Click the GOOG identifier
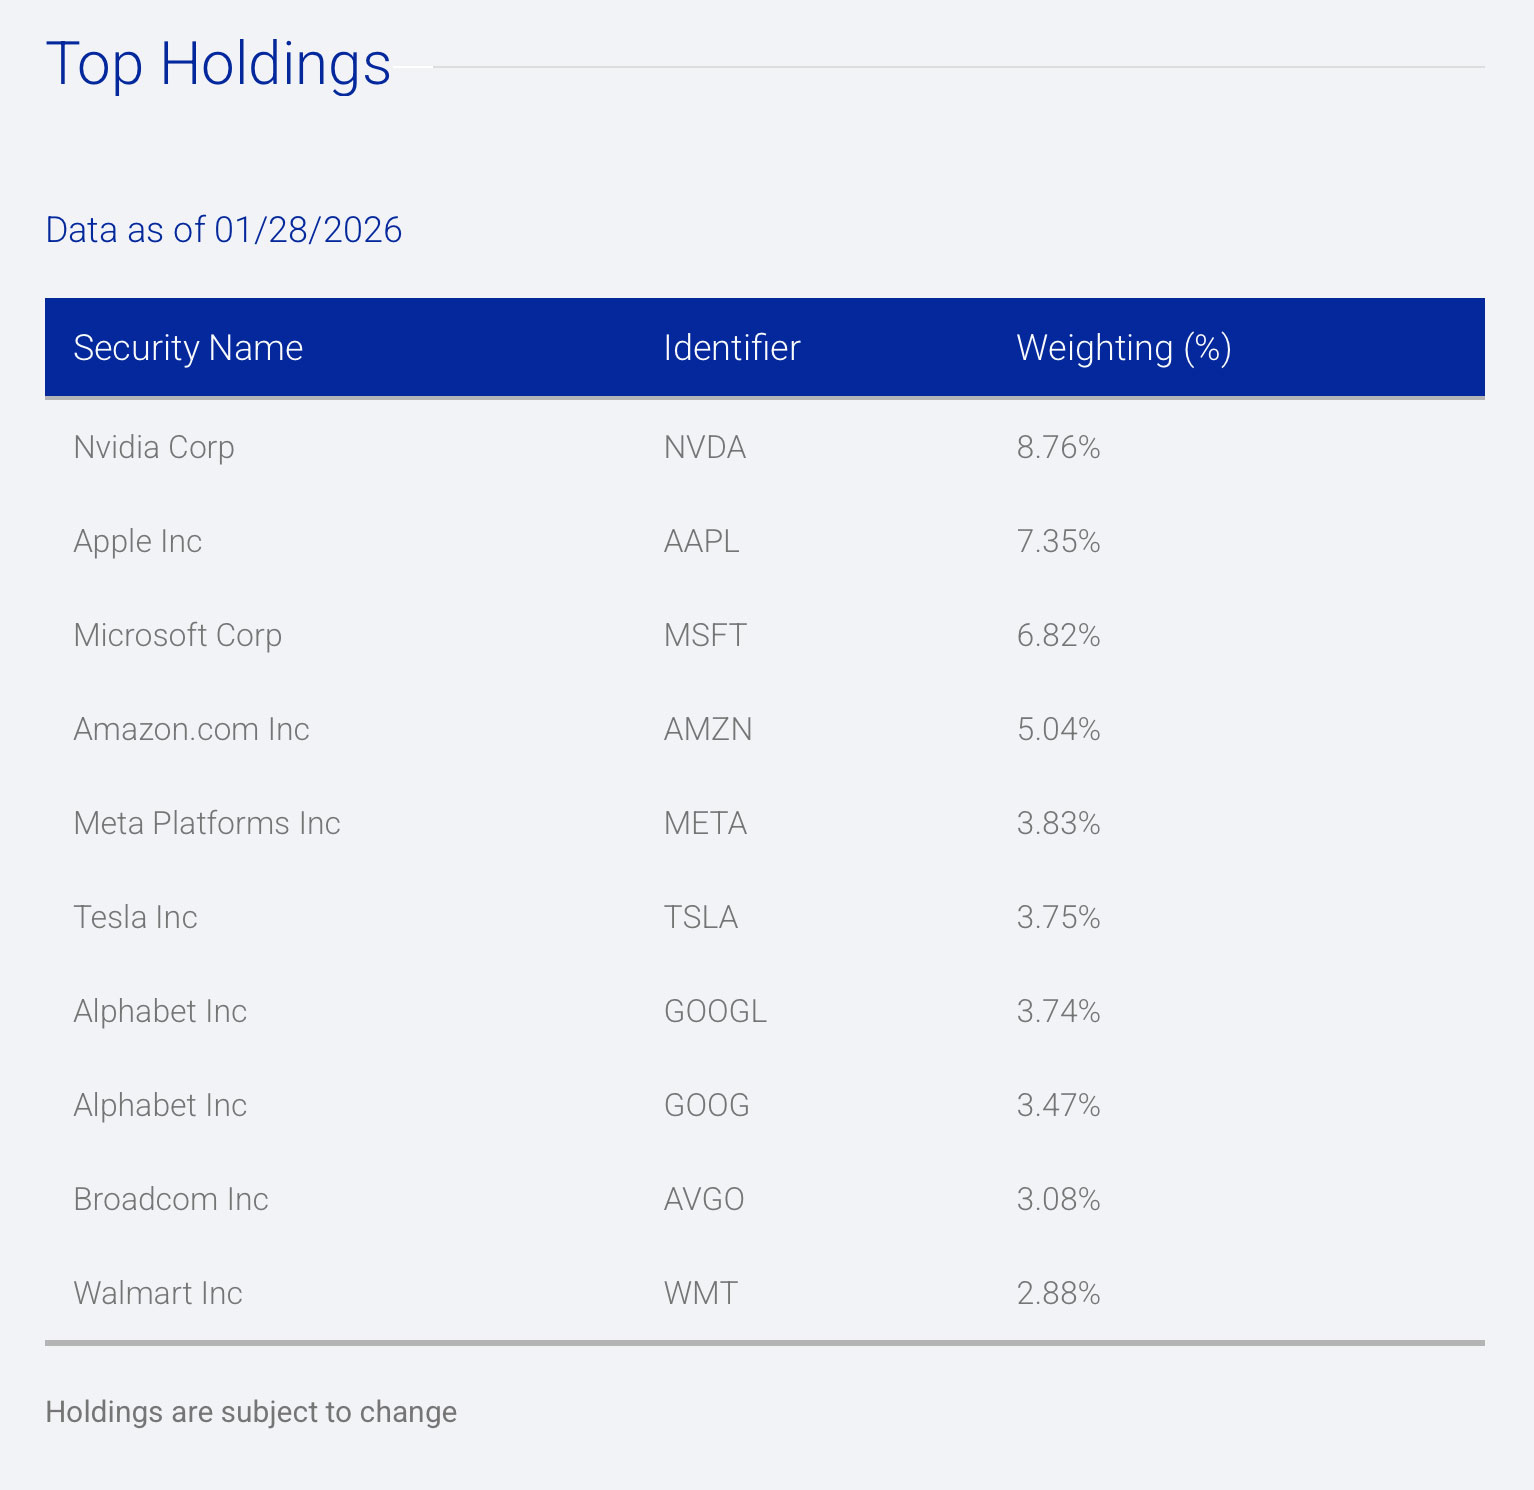Screen dimensions: 1534x1490 [x=707, y=1105]
